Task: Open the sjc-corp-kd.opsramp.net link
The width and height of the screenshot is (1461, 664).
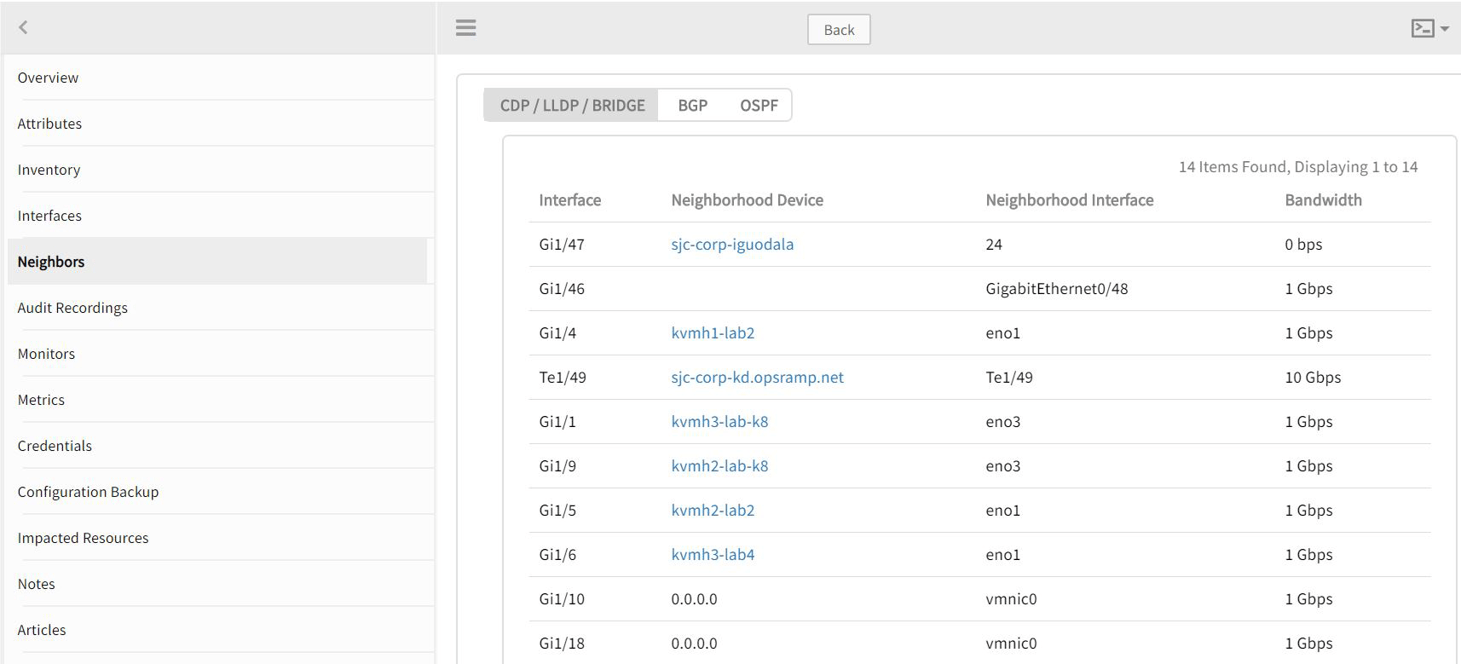Action: tap(757, 377)
